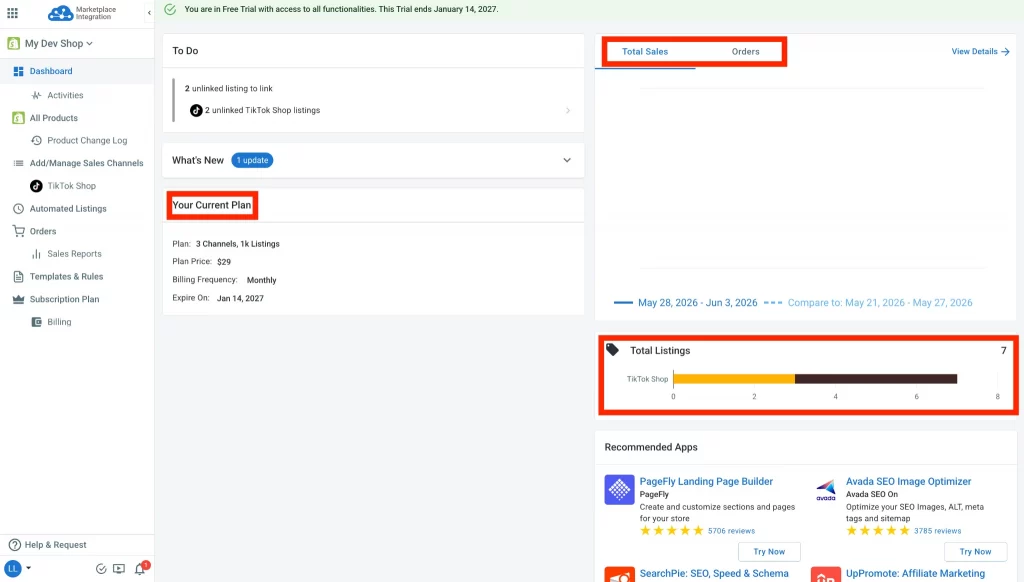1024x582 pixels.
Task: Click billing frequency Monthly value
Action: (x=261, y=280)
